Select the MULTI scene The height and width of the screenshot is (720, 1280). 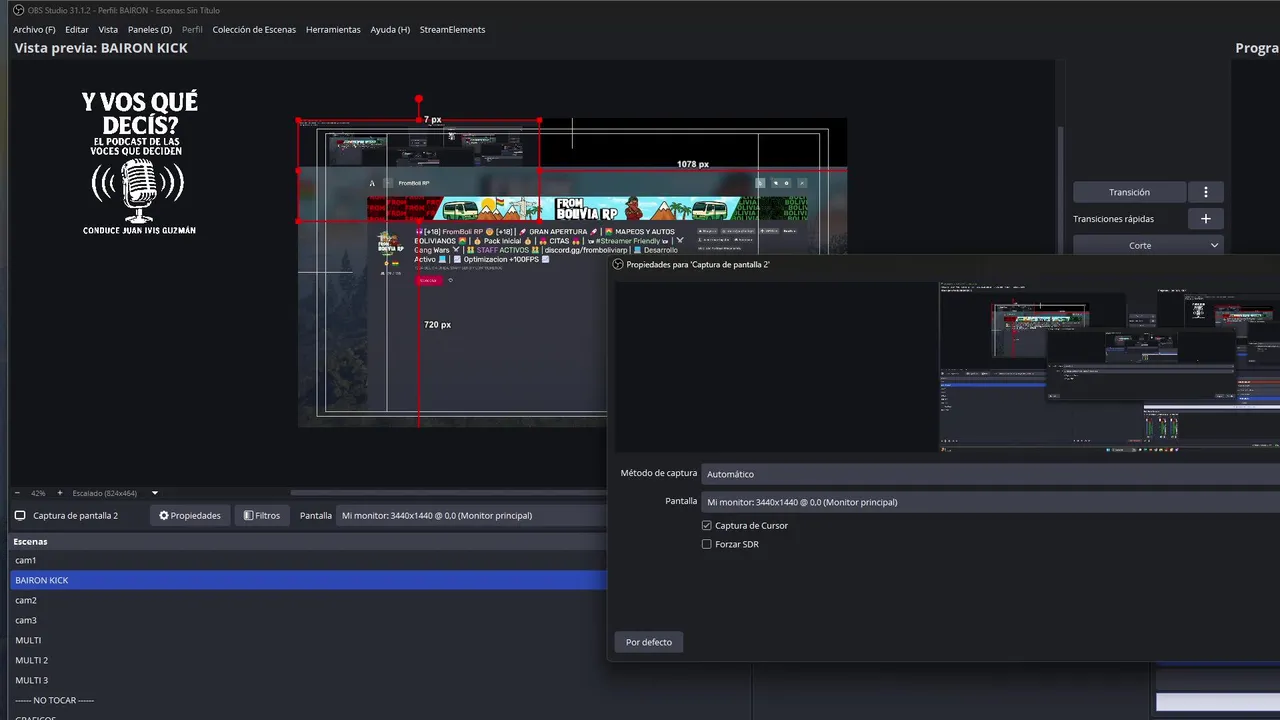tap(308, 640)
